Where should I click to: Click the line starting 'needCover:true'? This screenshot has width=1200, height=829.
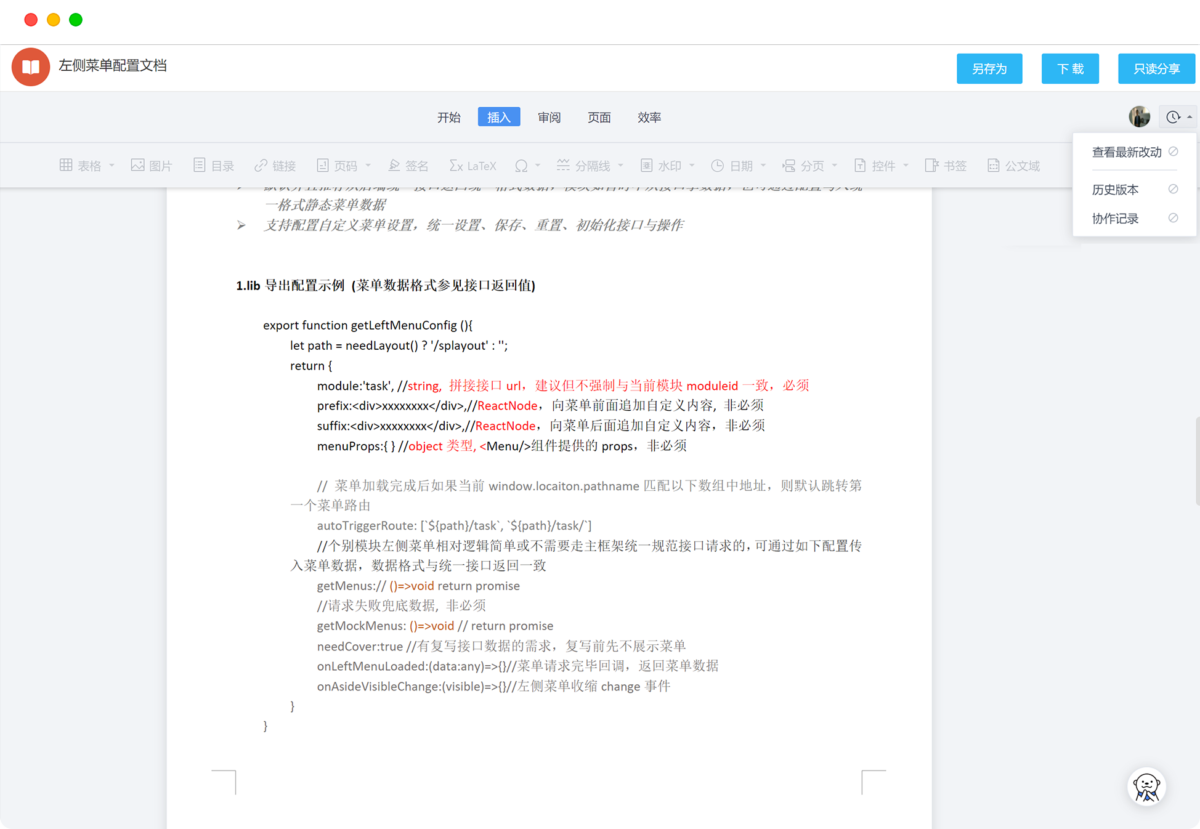click(501, 646)
